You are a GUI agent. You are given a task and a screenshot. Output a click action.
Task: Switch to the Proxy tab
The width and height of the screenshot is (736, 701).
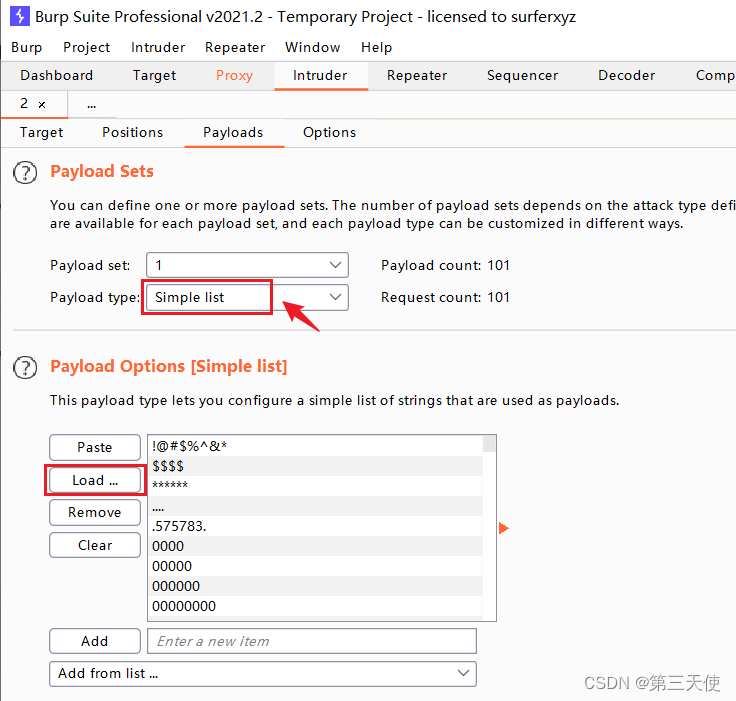point(234,76)
